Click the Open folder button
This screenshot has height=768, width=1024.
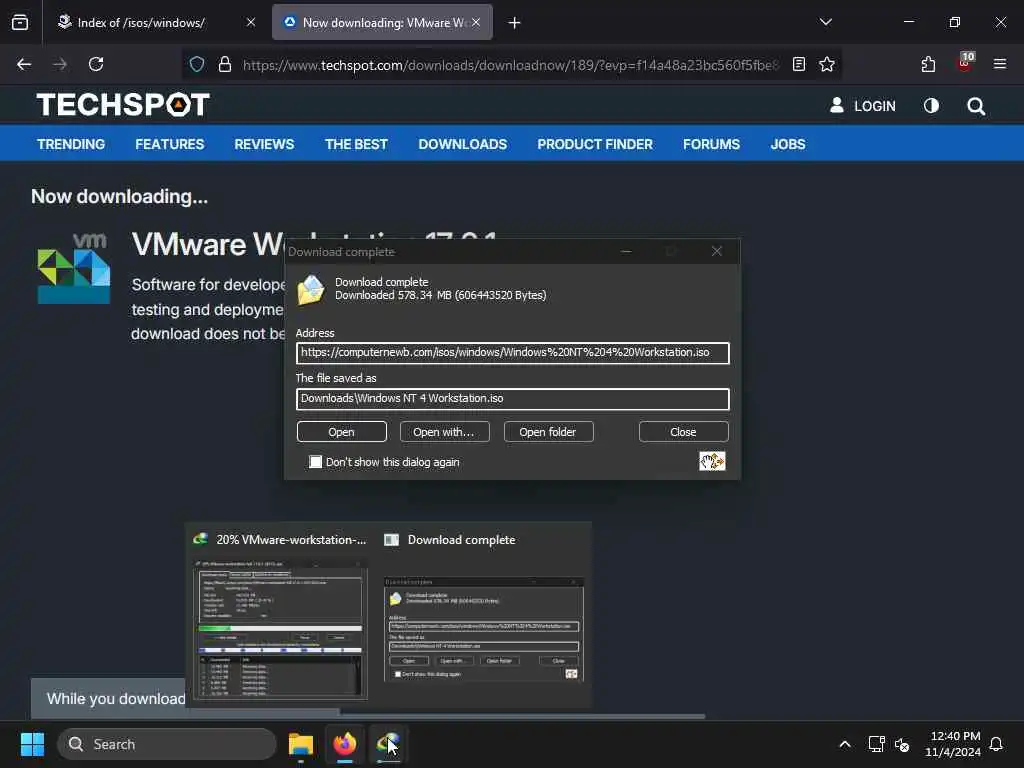(549, 432)
